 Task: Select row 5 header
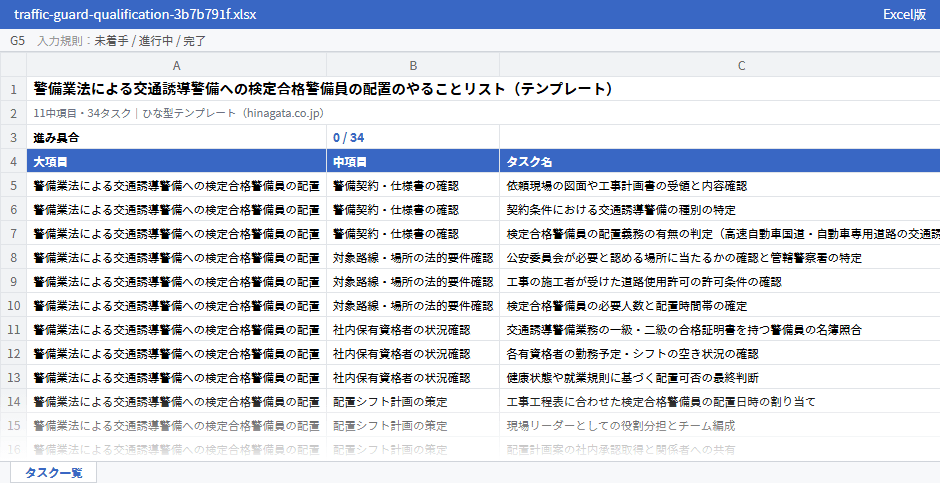click(13, 186)
